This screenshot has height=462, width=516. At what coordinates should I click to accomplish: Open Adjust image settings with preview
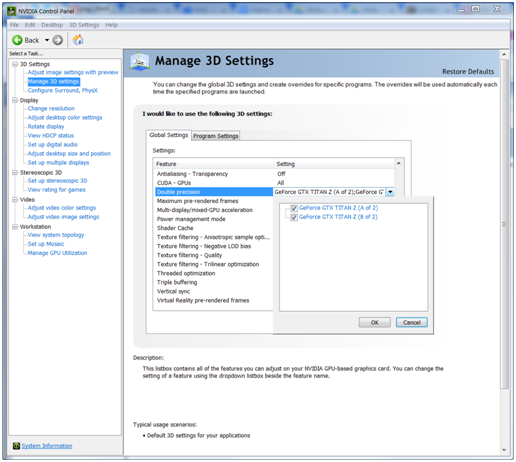tap(73, 72)
